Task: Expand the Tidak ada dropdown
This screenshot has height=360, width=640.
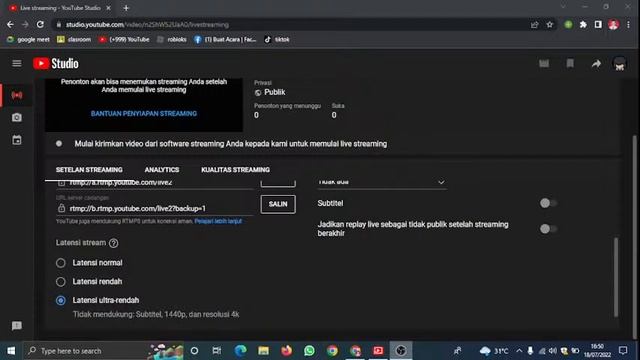Action: pyautogui.click(x=382, y=183)
